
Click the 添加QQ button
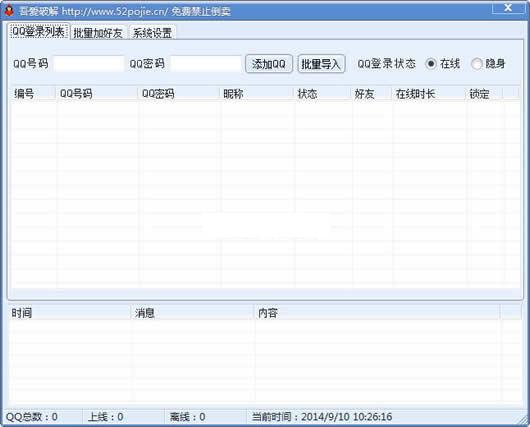[269, 64]
